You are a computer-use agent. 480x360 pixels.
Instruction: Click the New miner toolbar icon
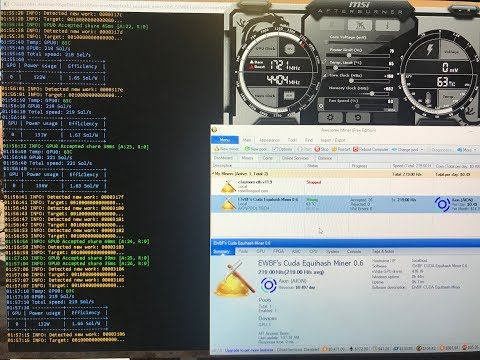[x=217, y=149]
